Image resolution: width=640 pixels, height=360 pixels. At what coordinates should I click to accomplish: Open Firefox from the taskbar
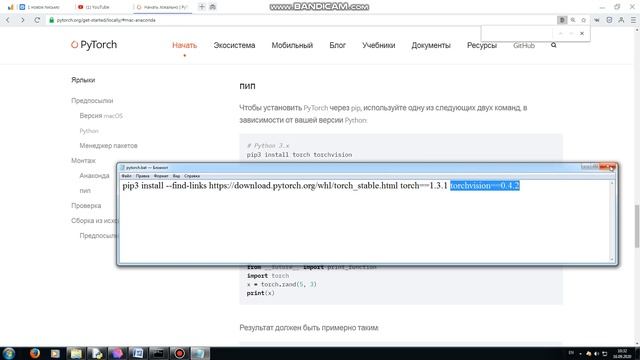35,353
